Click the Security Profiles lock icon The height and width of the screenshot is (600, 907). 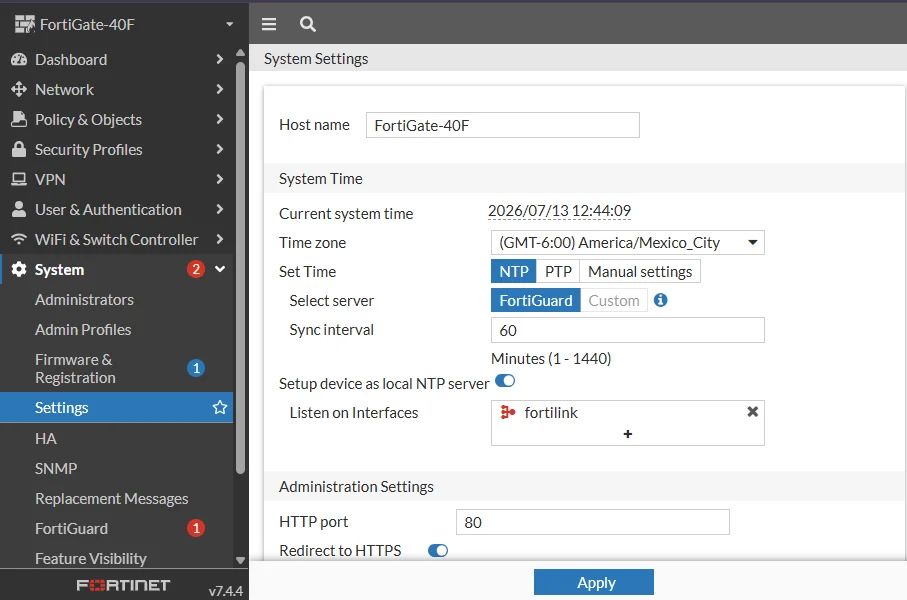point(19,149)
